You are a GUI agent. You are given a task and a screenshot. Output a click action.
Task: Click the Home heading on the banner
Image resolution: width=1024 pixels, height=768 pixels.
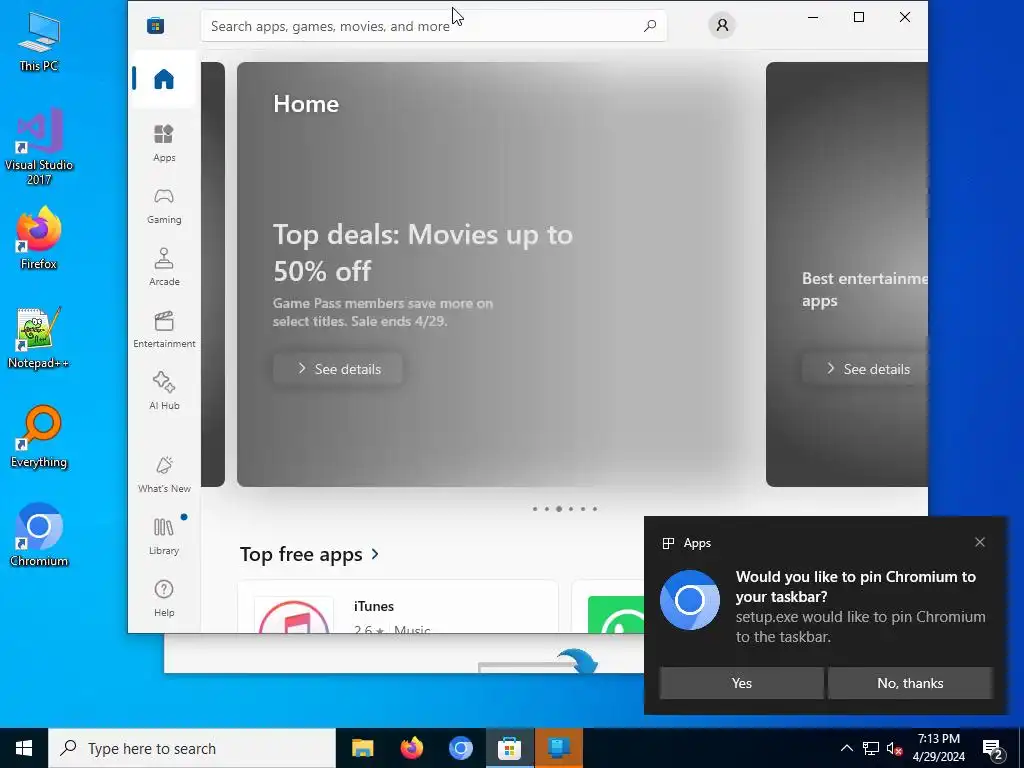(306, 103)
